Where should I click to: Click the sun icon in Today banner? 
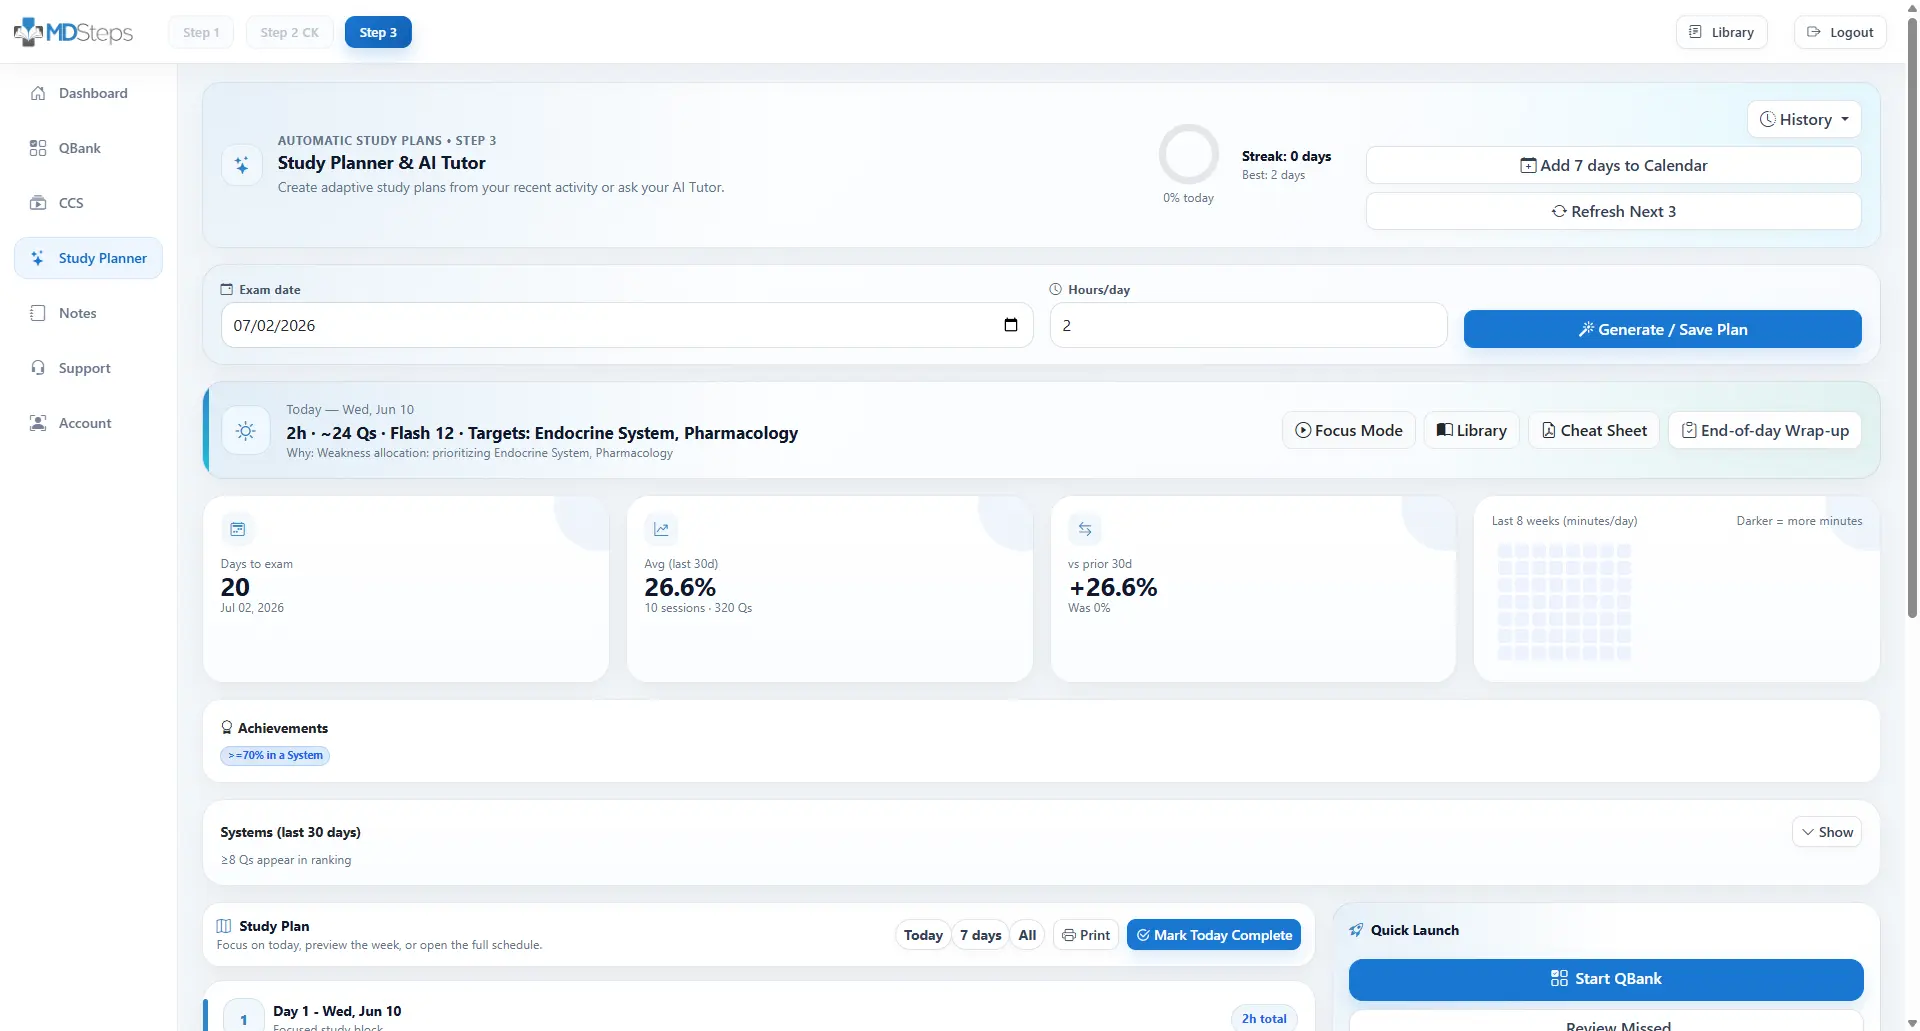[x=246, y=431]
